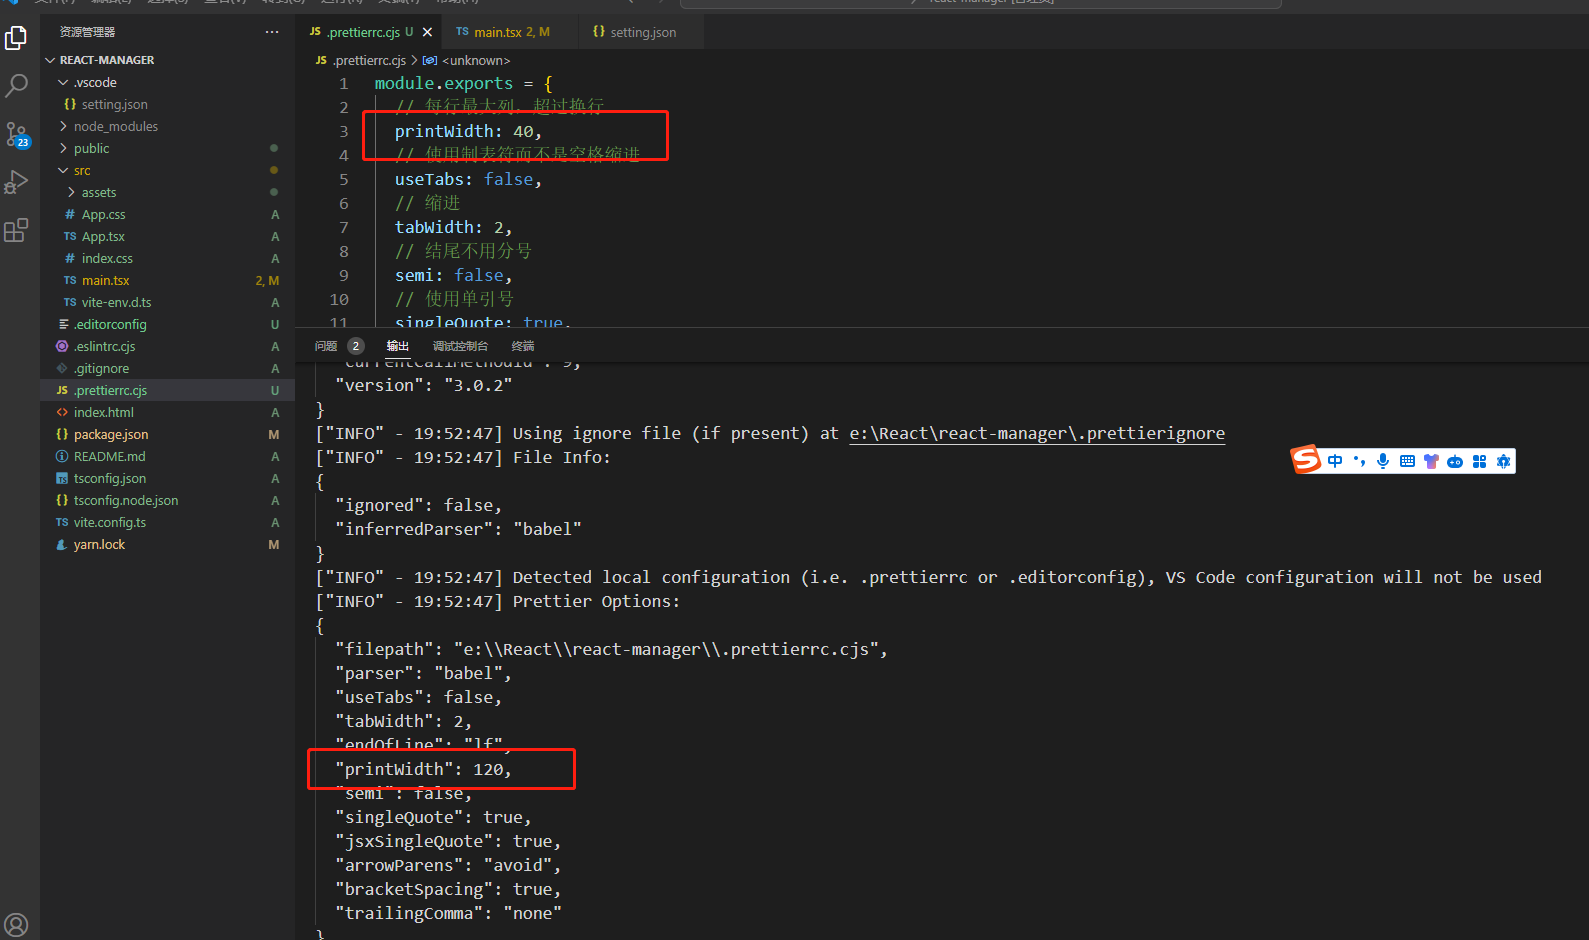
Task: Open the Extensions view icon
Action: [16, 230]
